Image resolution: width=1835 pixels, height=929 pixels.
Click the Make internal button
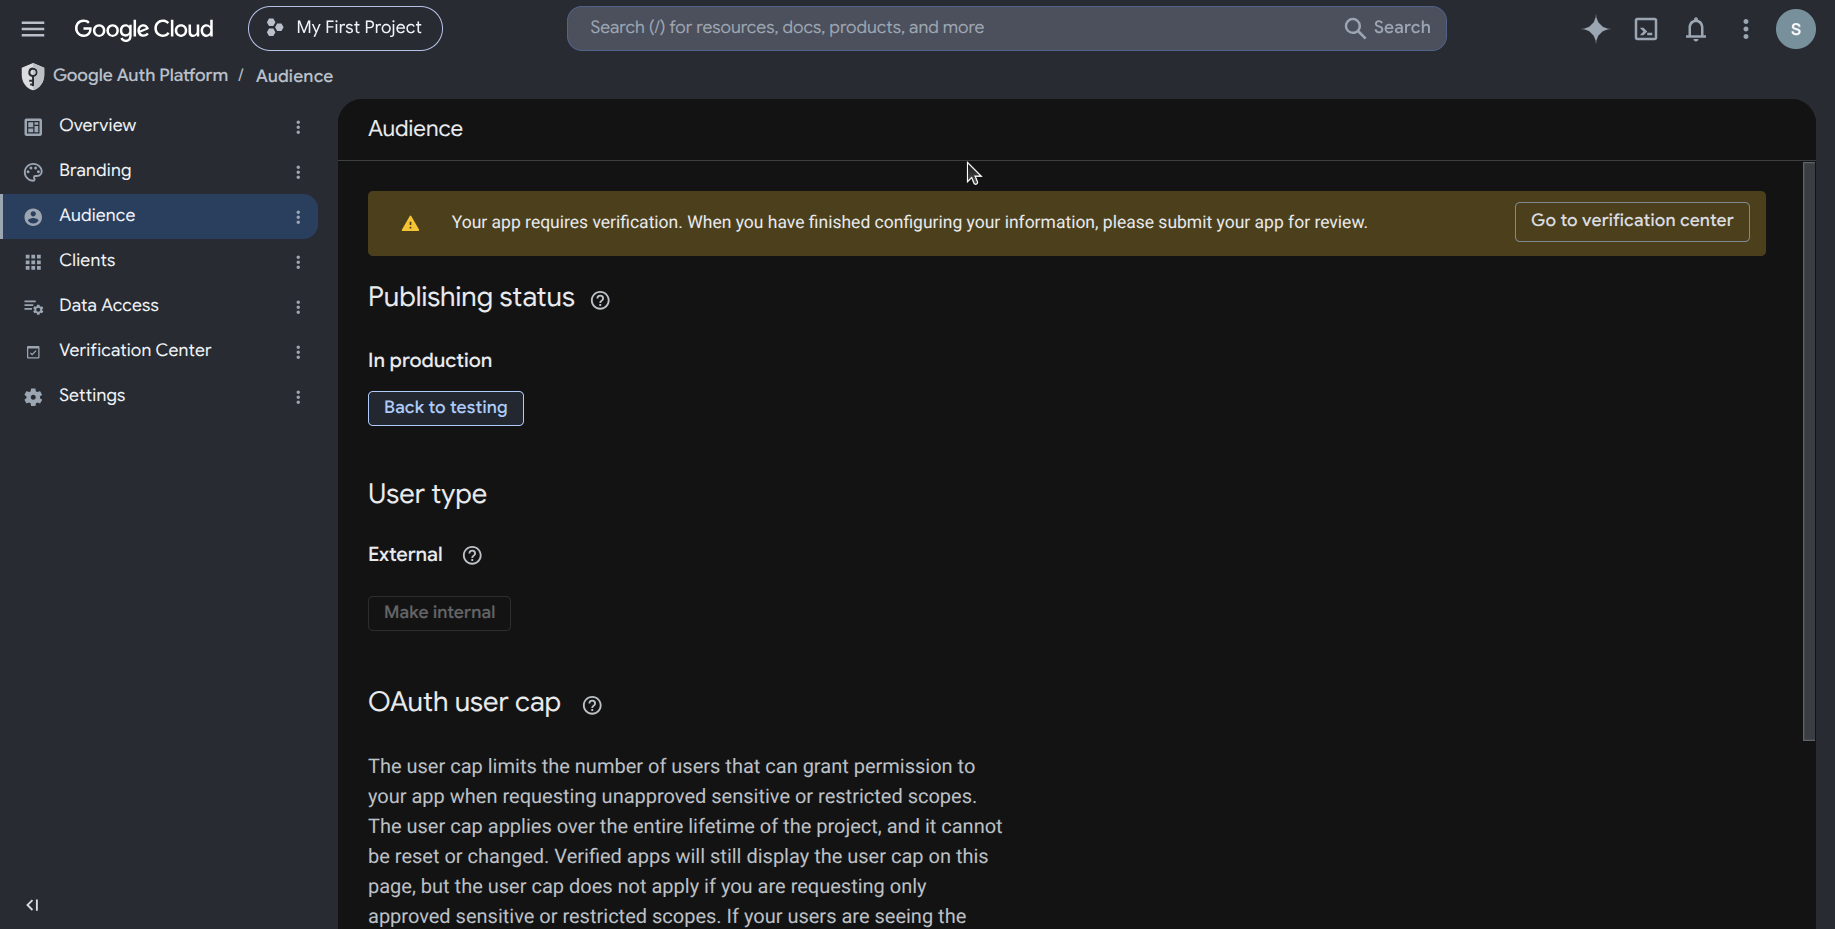tap(439, 613)
